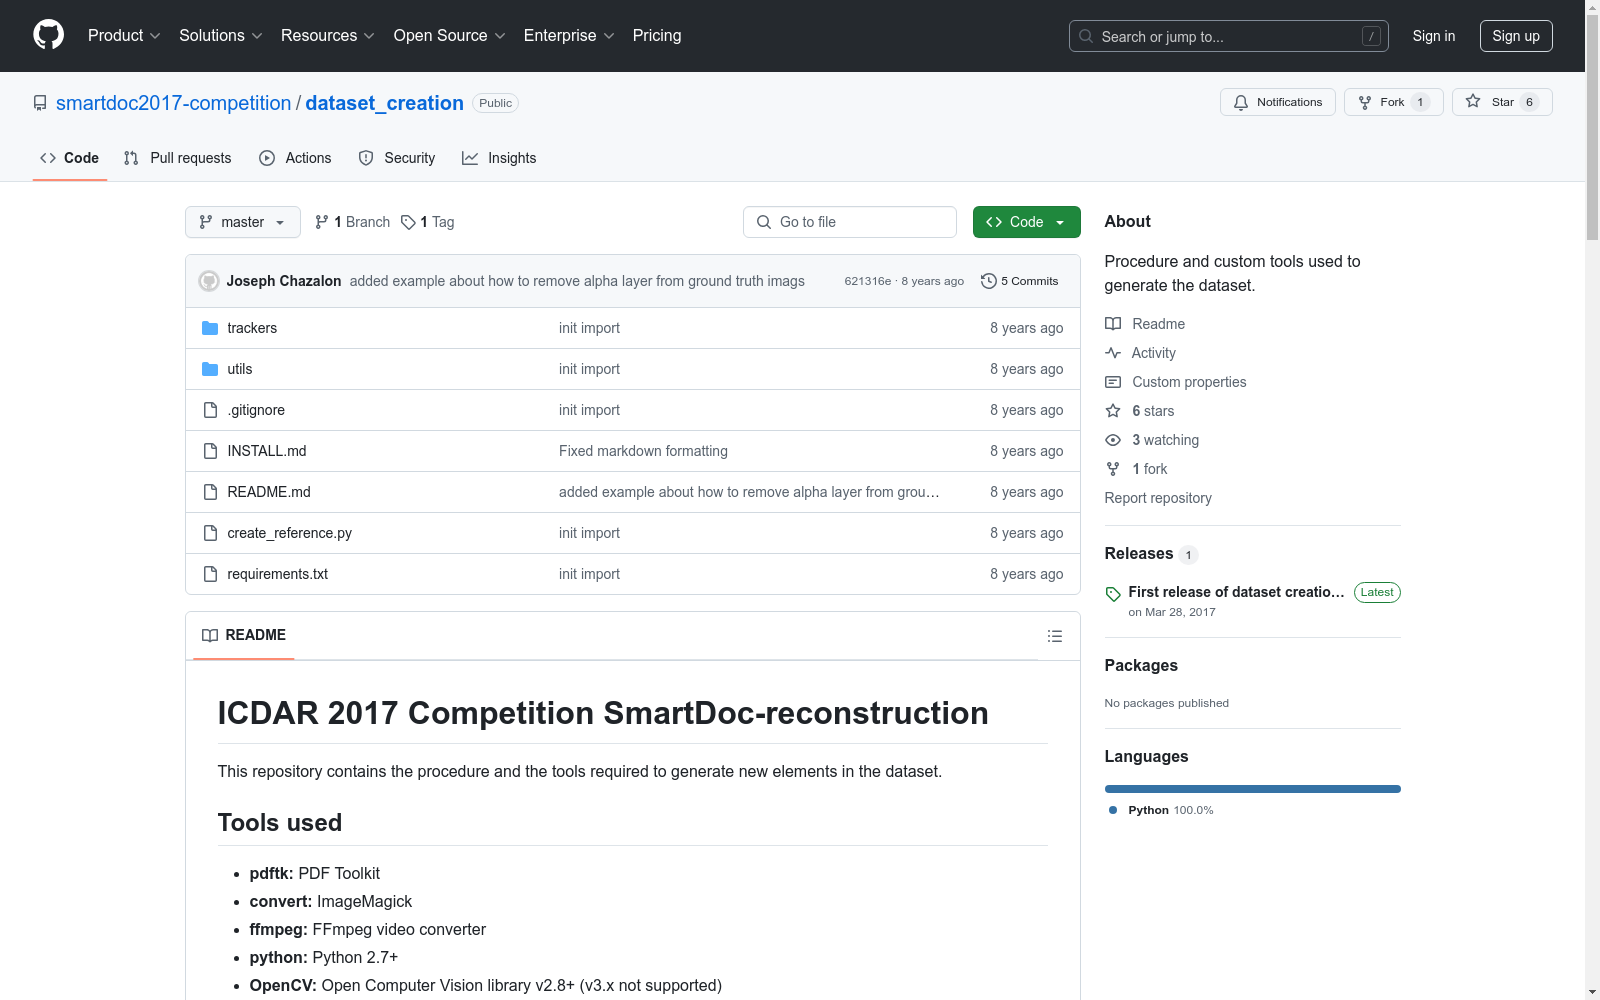View the Insights tab
1600x1000 pixels.
499,158
